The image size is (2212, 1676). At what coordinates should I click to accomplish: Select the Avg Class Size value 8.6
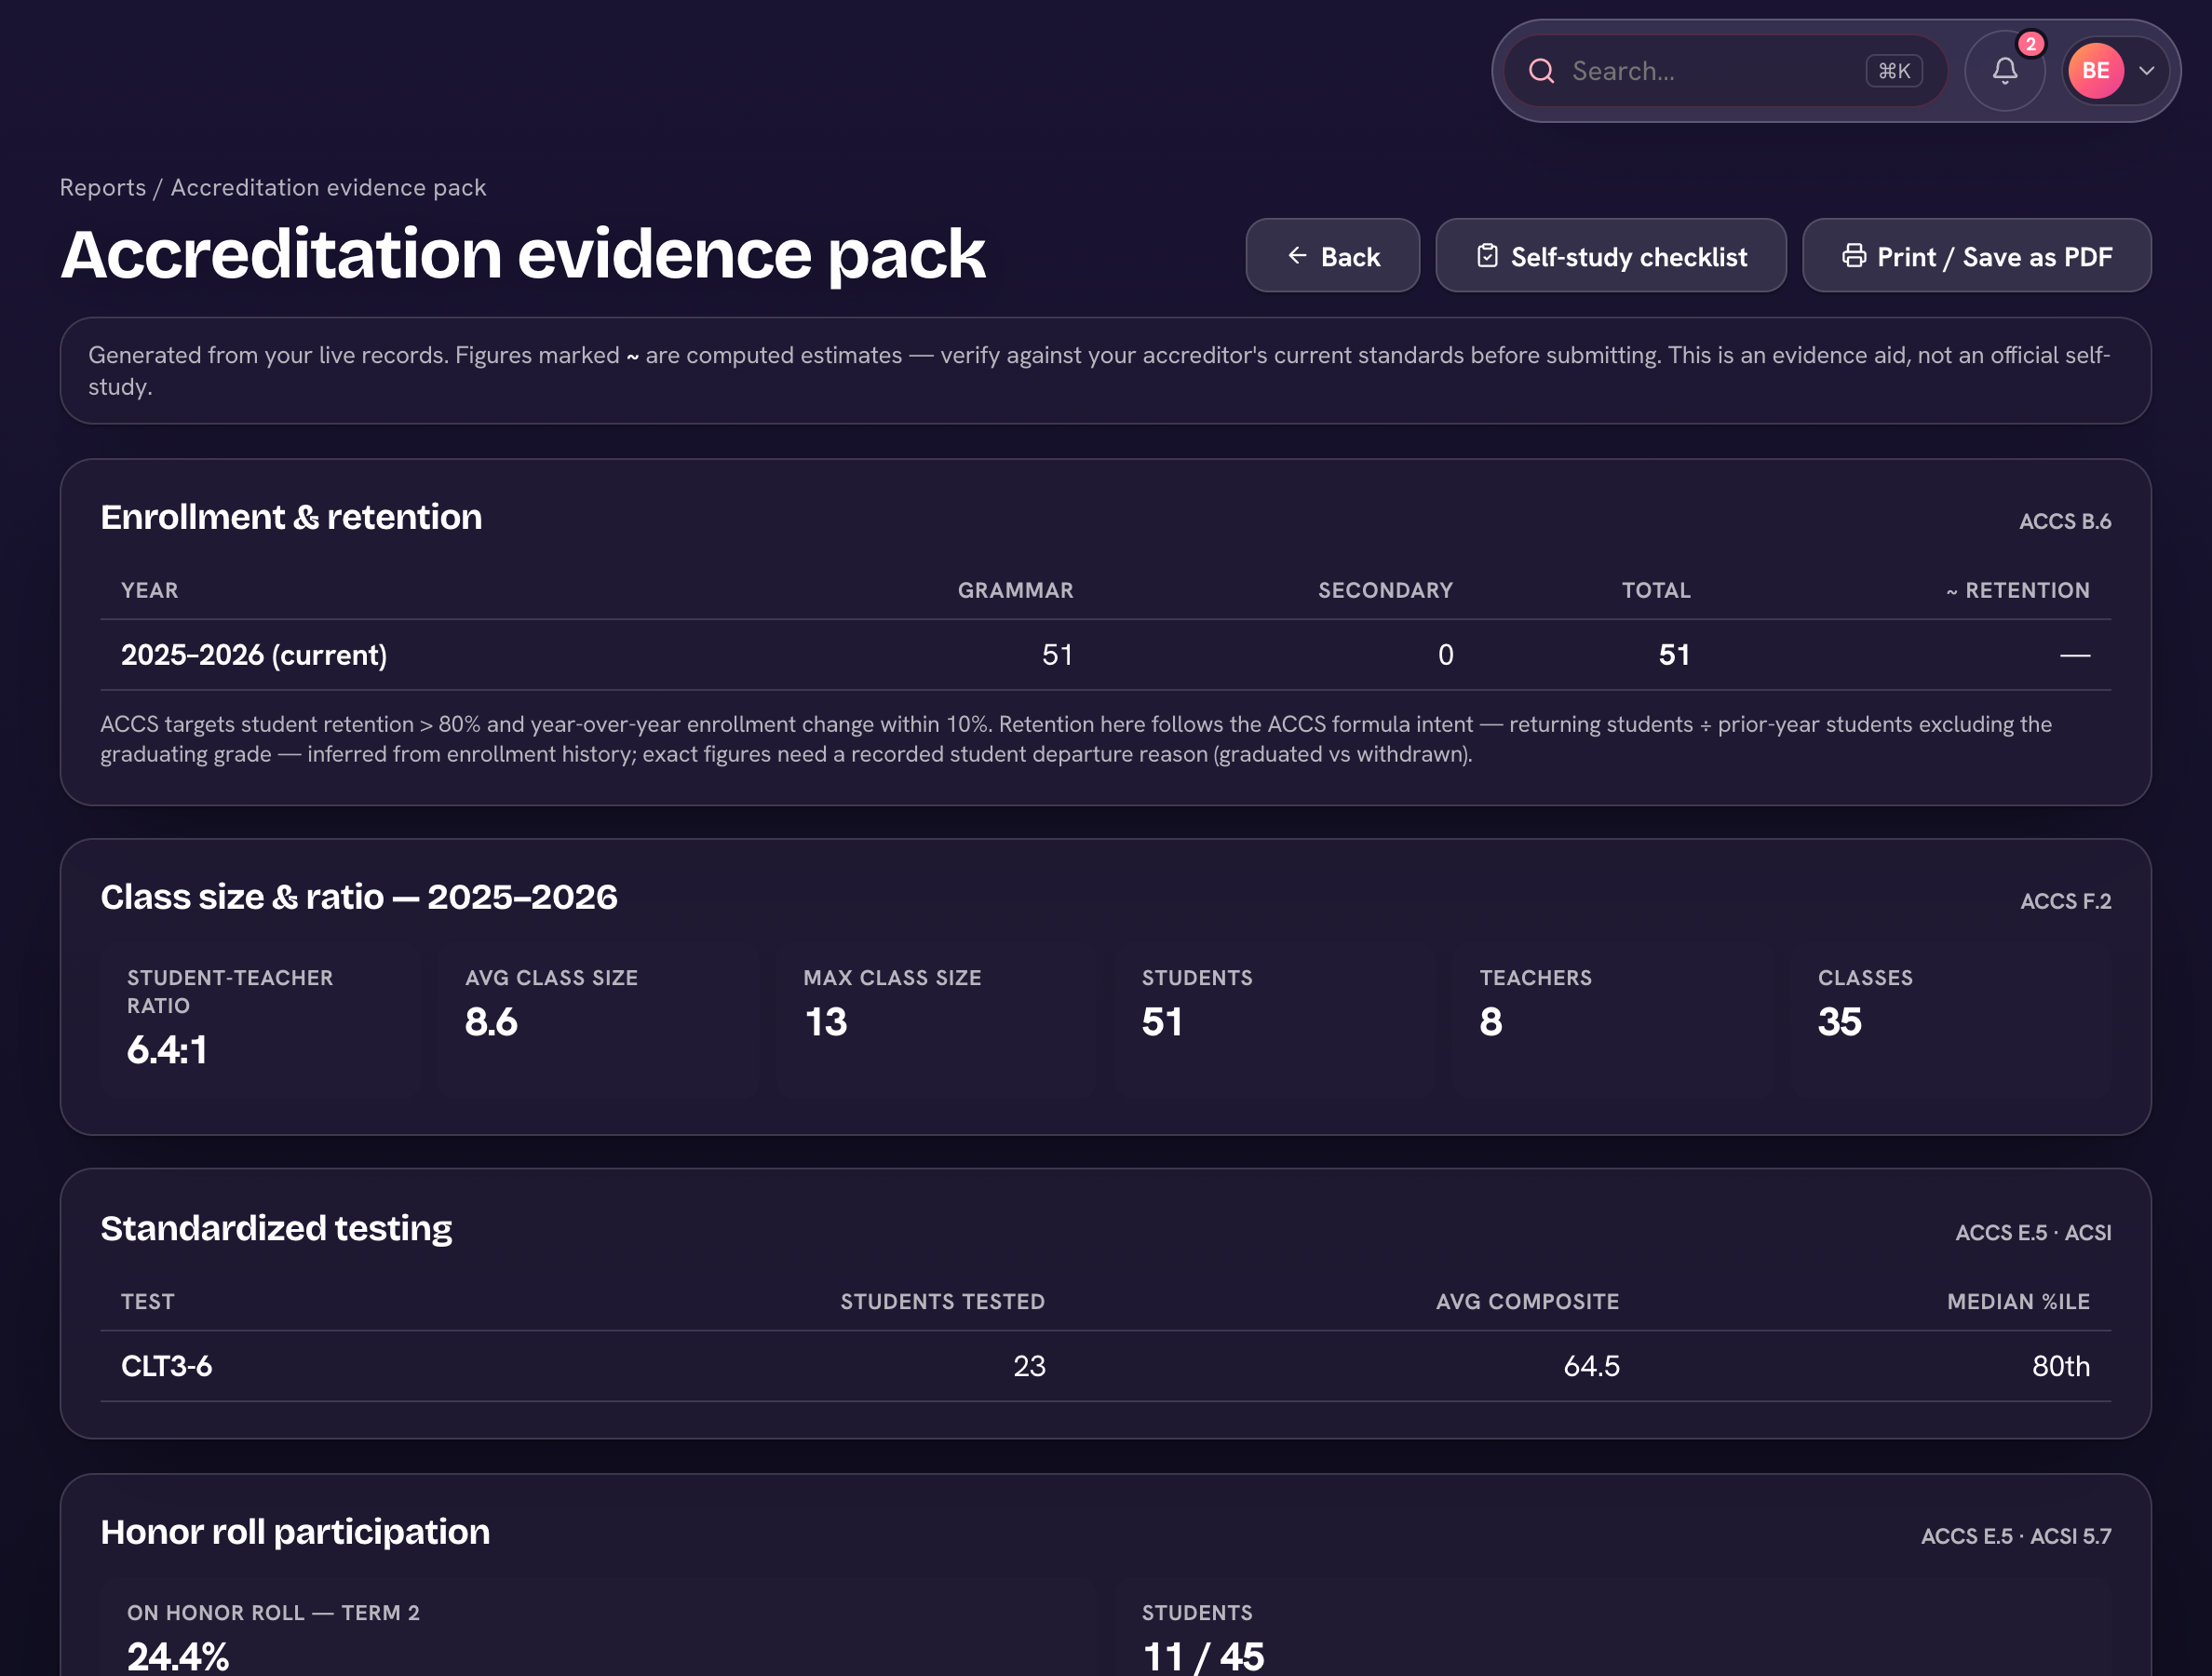click(x=491, y=1022)
